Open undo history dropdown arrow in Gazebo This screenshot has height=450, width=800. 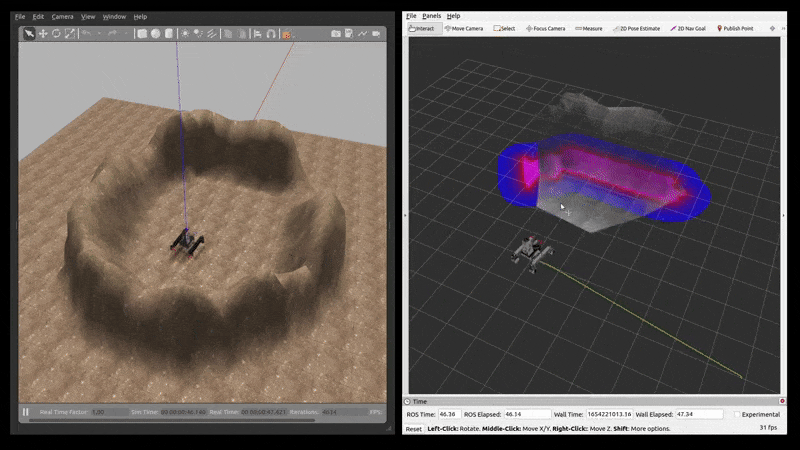pos(99,34)
